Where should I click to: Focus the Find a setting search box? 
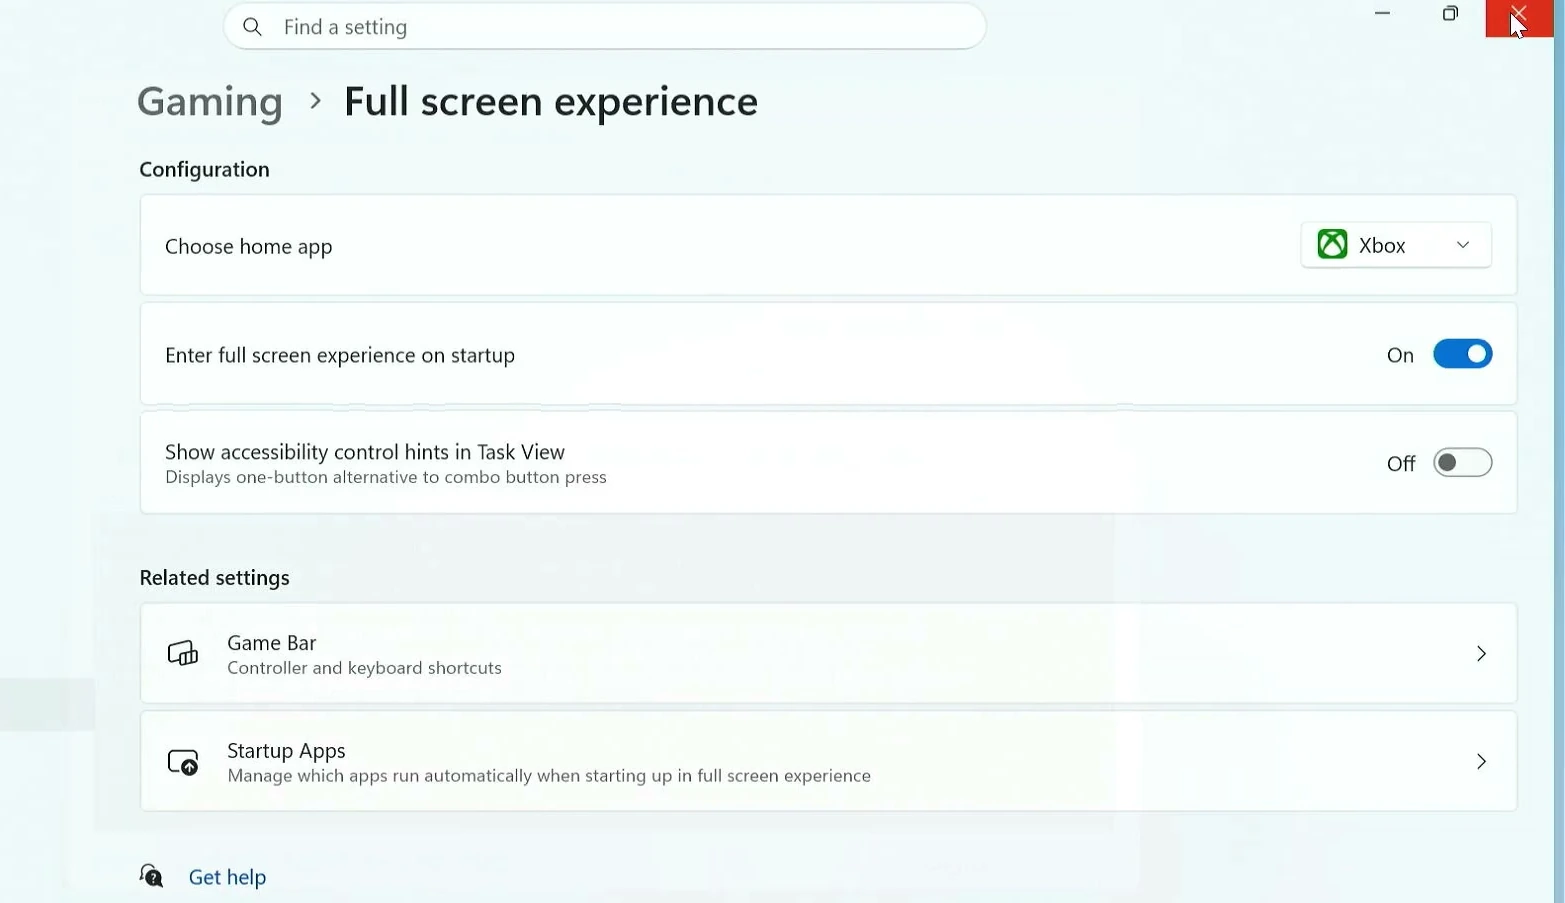click(605, 27)
